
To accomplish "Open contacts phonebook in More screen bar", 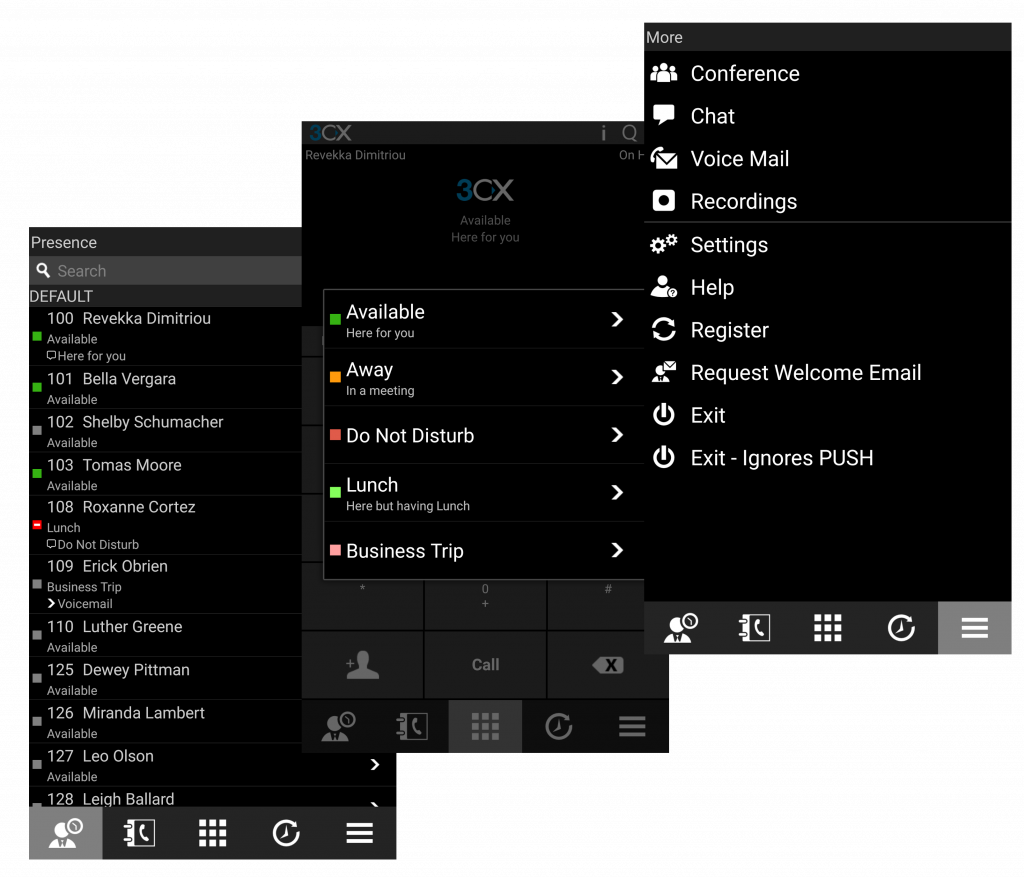I will coord(754,628).
